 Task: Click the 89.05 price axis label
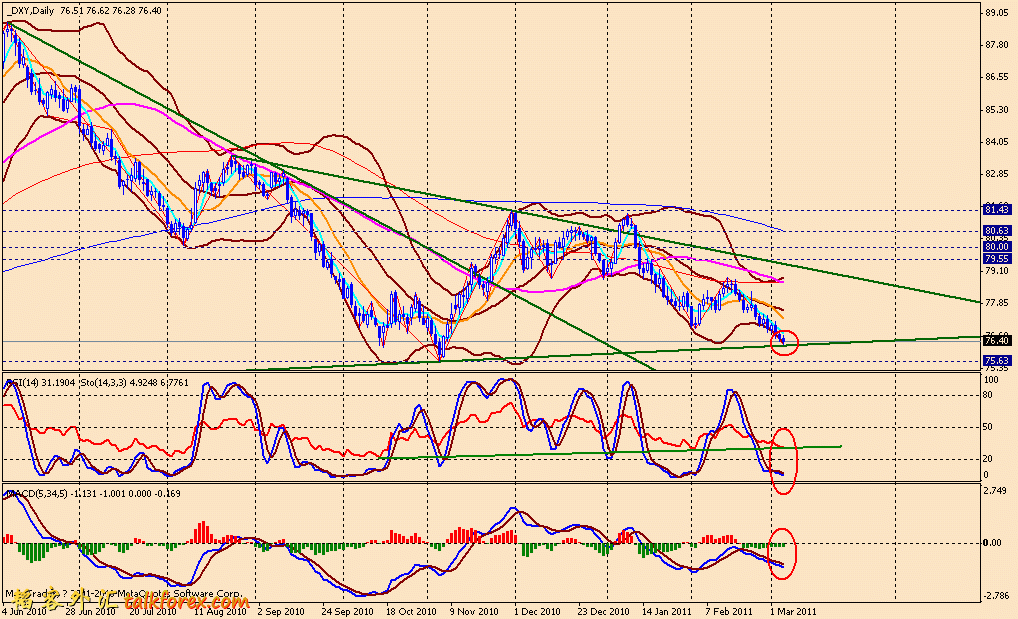[x=997, y=12]
